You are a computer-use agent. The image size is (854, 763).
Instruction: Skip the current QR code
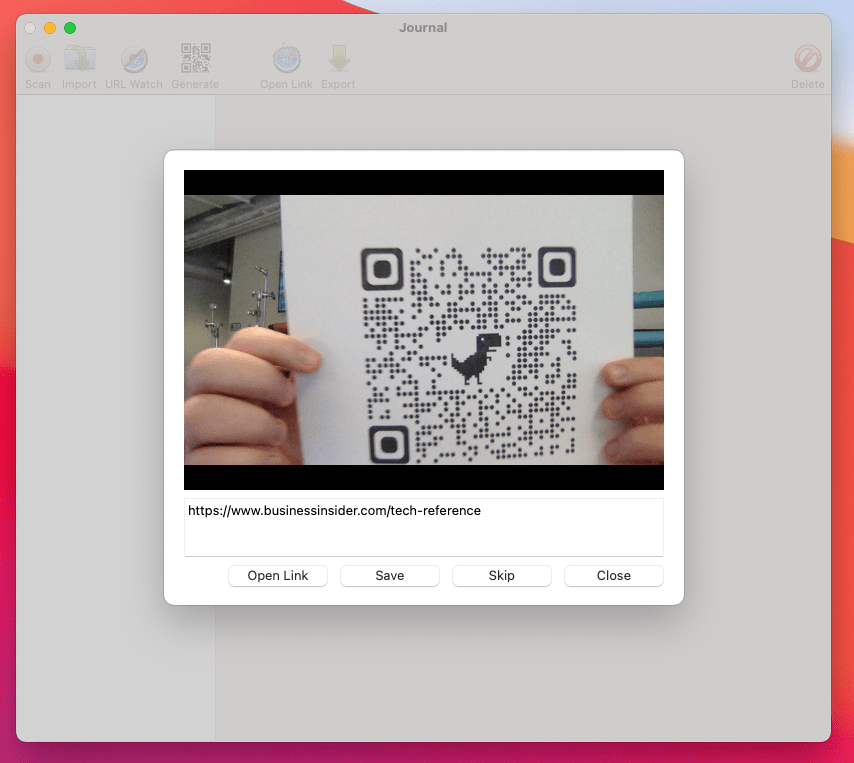[x=501, y=575]
